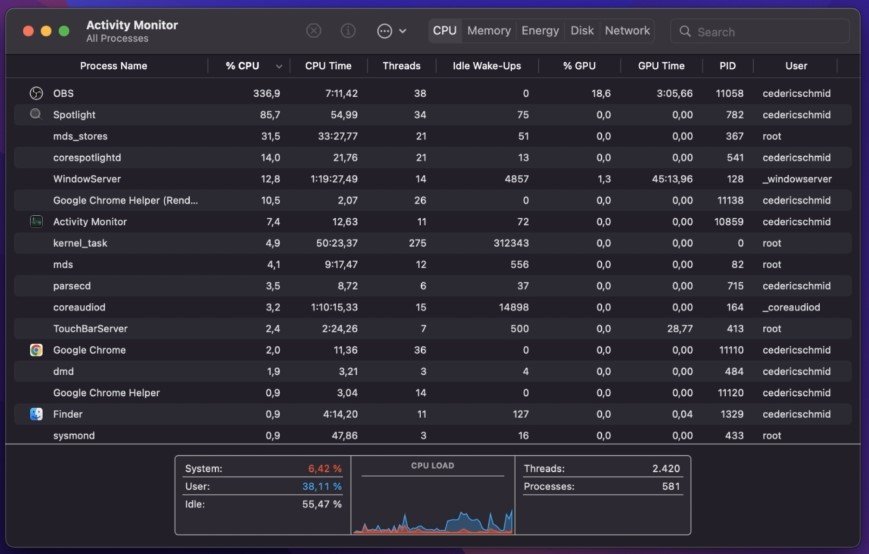Screen dimensions: 869x554
Task: Click the yellow minimize window button
Action: click(46, 31)
